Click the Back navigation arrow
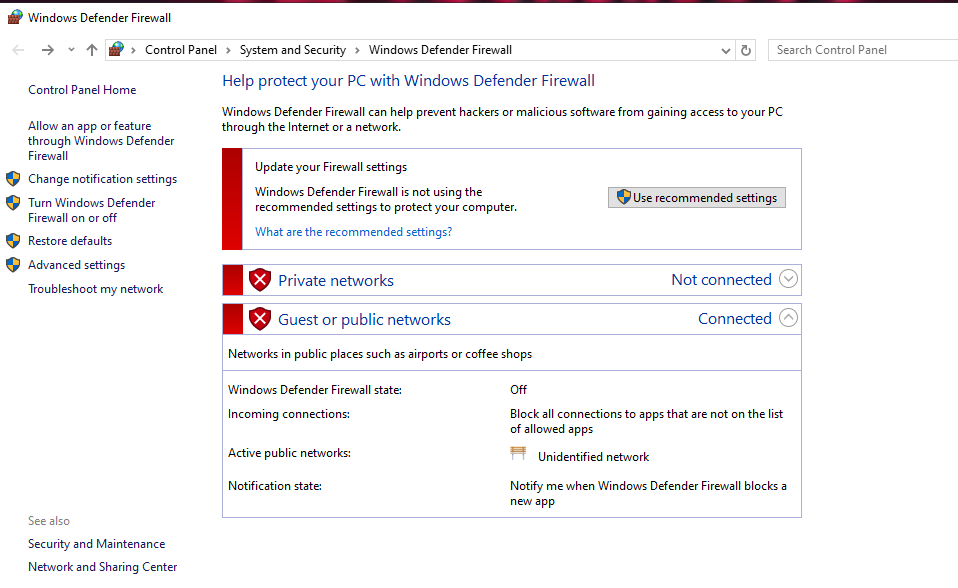This screenshot has width=958, height=588. 19,50
